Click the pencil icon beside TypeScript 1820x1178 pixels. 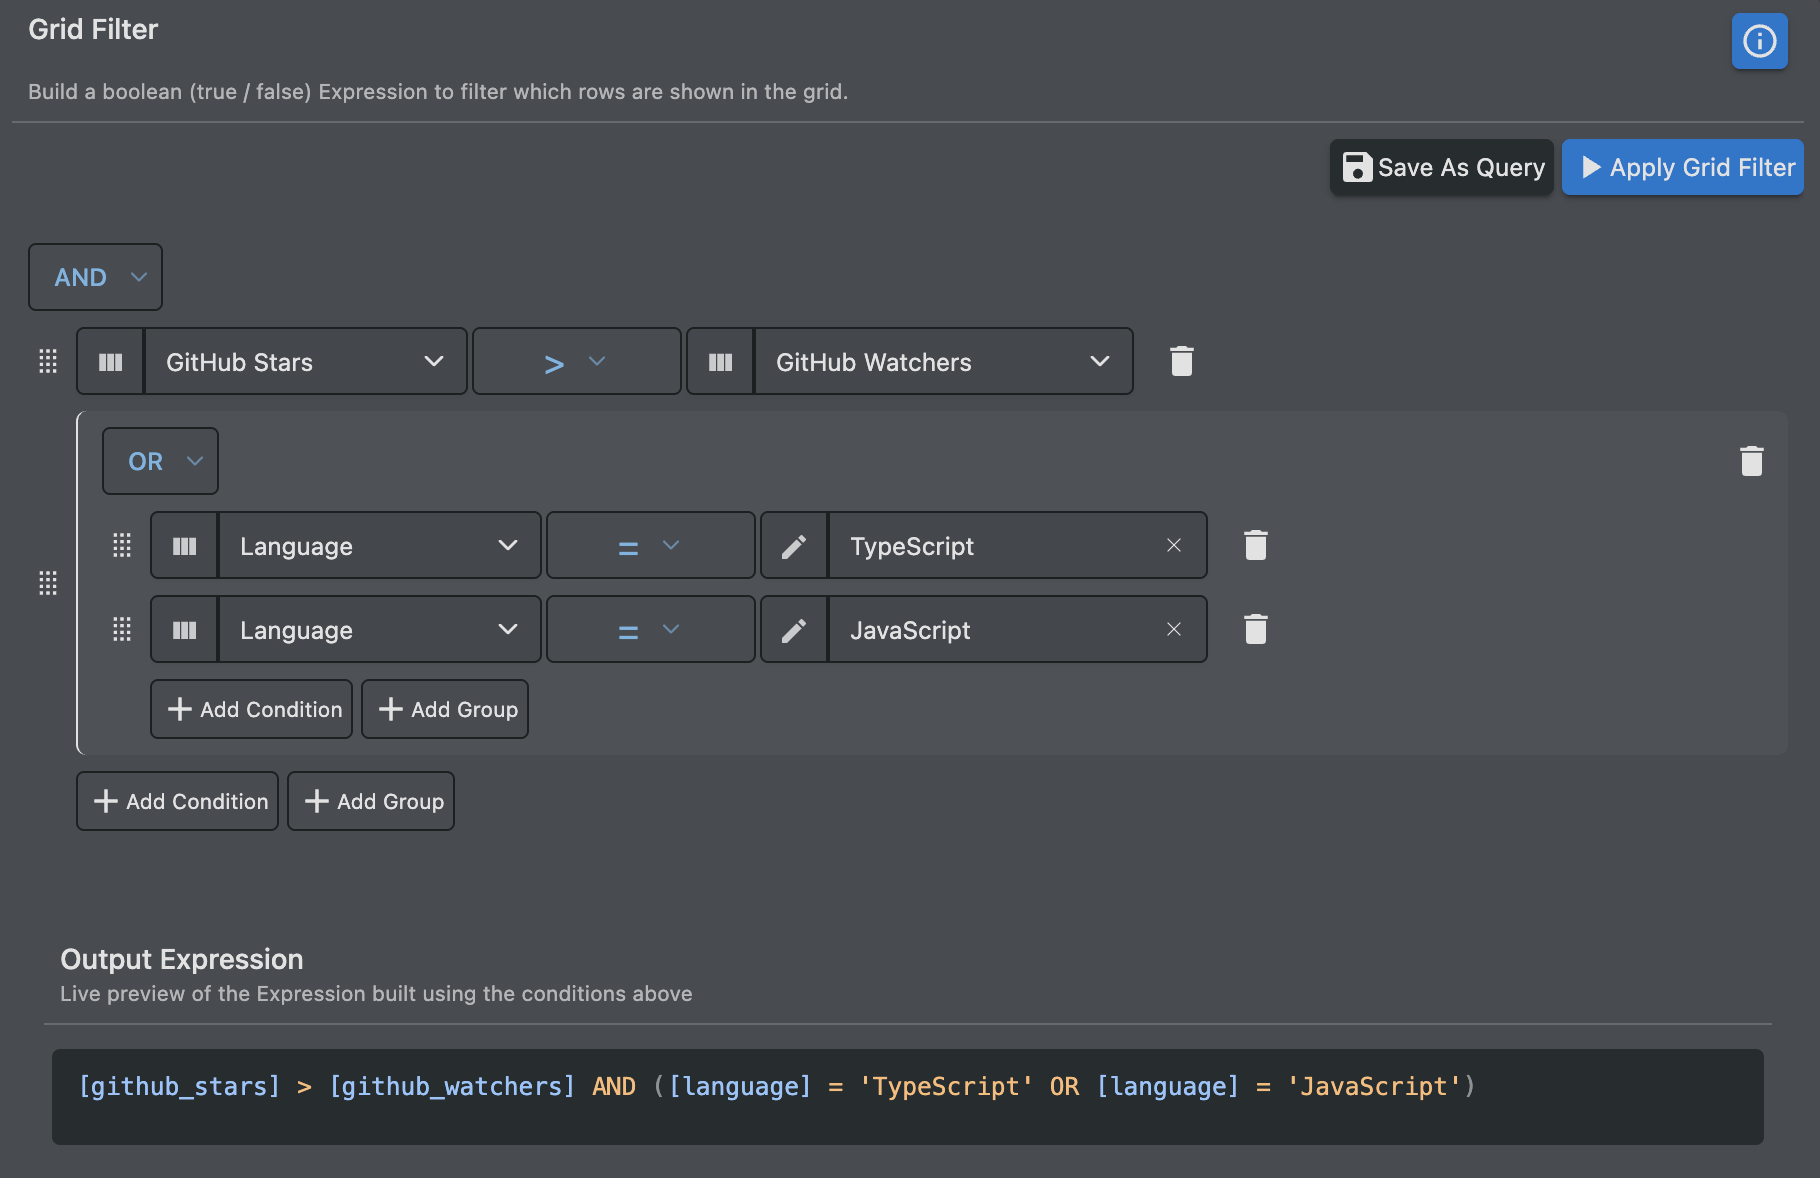coord(794,545)
